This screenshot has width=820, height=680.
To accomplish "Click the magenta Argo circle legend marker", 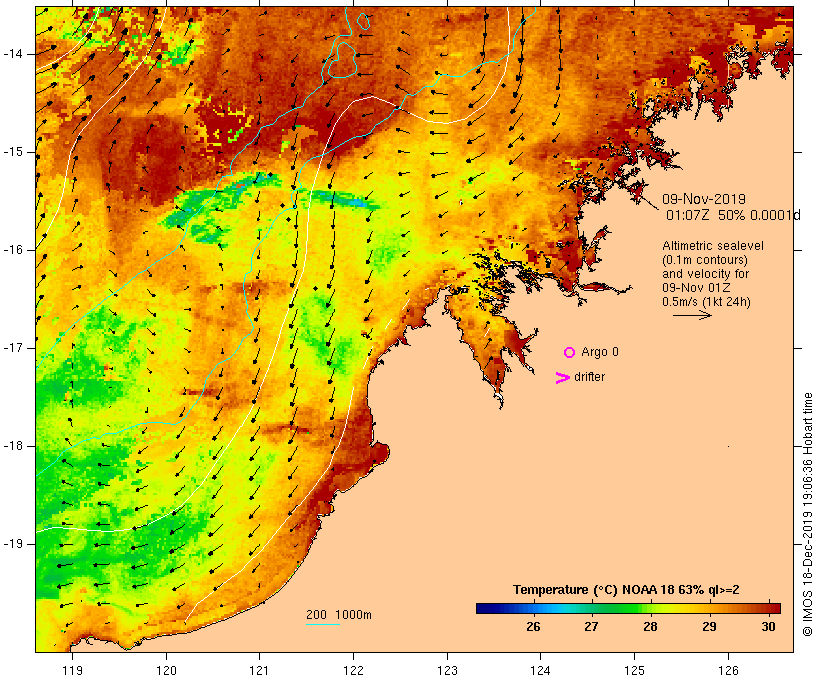I will (570, 353).
